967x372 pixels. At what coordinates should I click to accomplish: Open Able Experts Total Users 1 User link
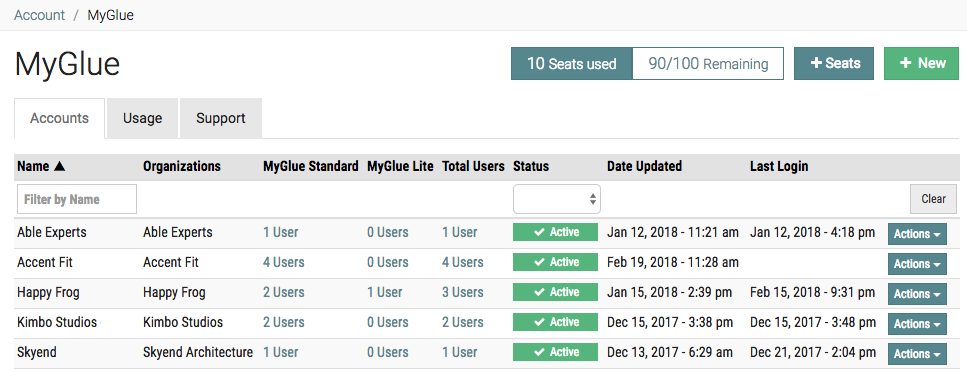tap(459, 233)
